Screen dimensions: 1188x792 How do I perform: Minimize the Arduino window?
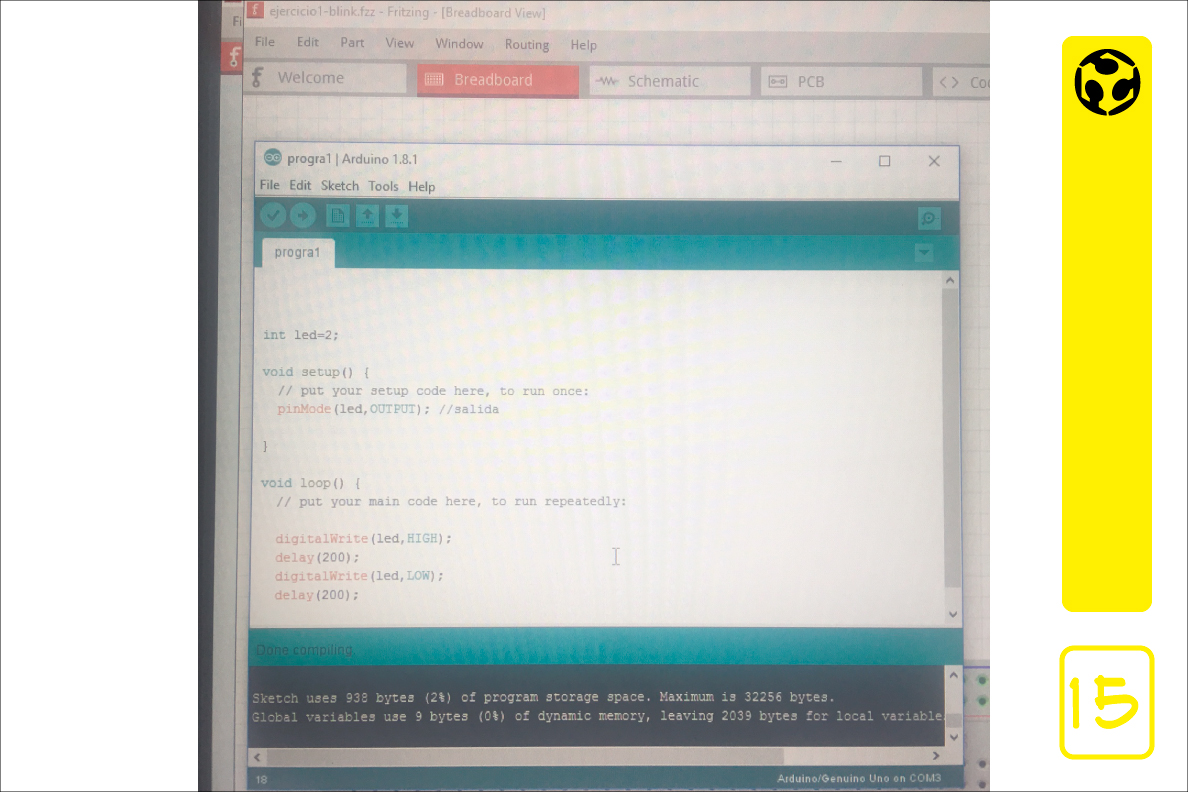836,161
